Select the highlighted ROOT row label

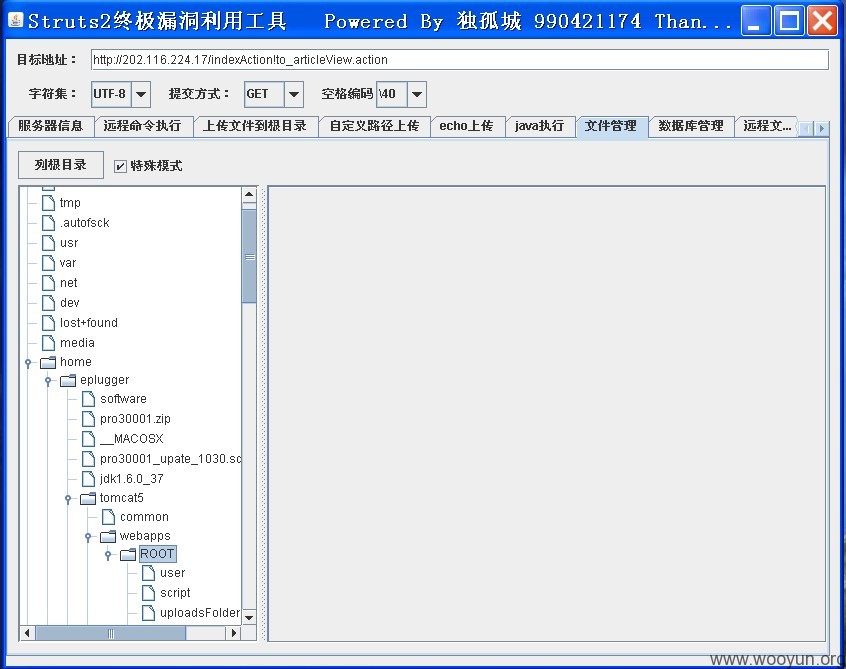(157, 554)
